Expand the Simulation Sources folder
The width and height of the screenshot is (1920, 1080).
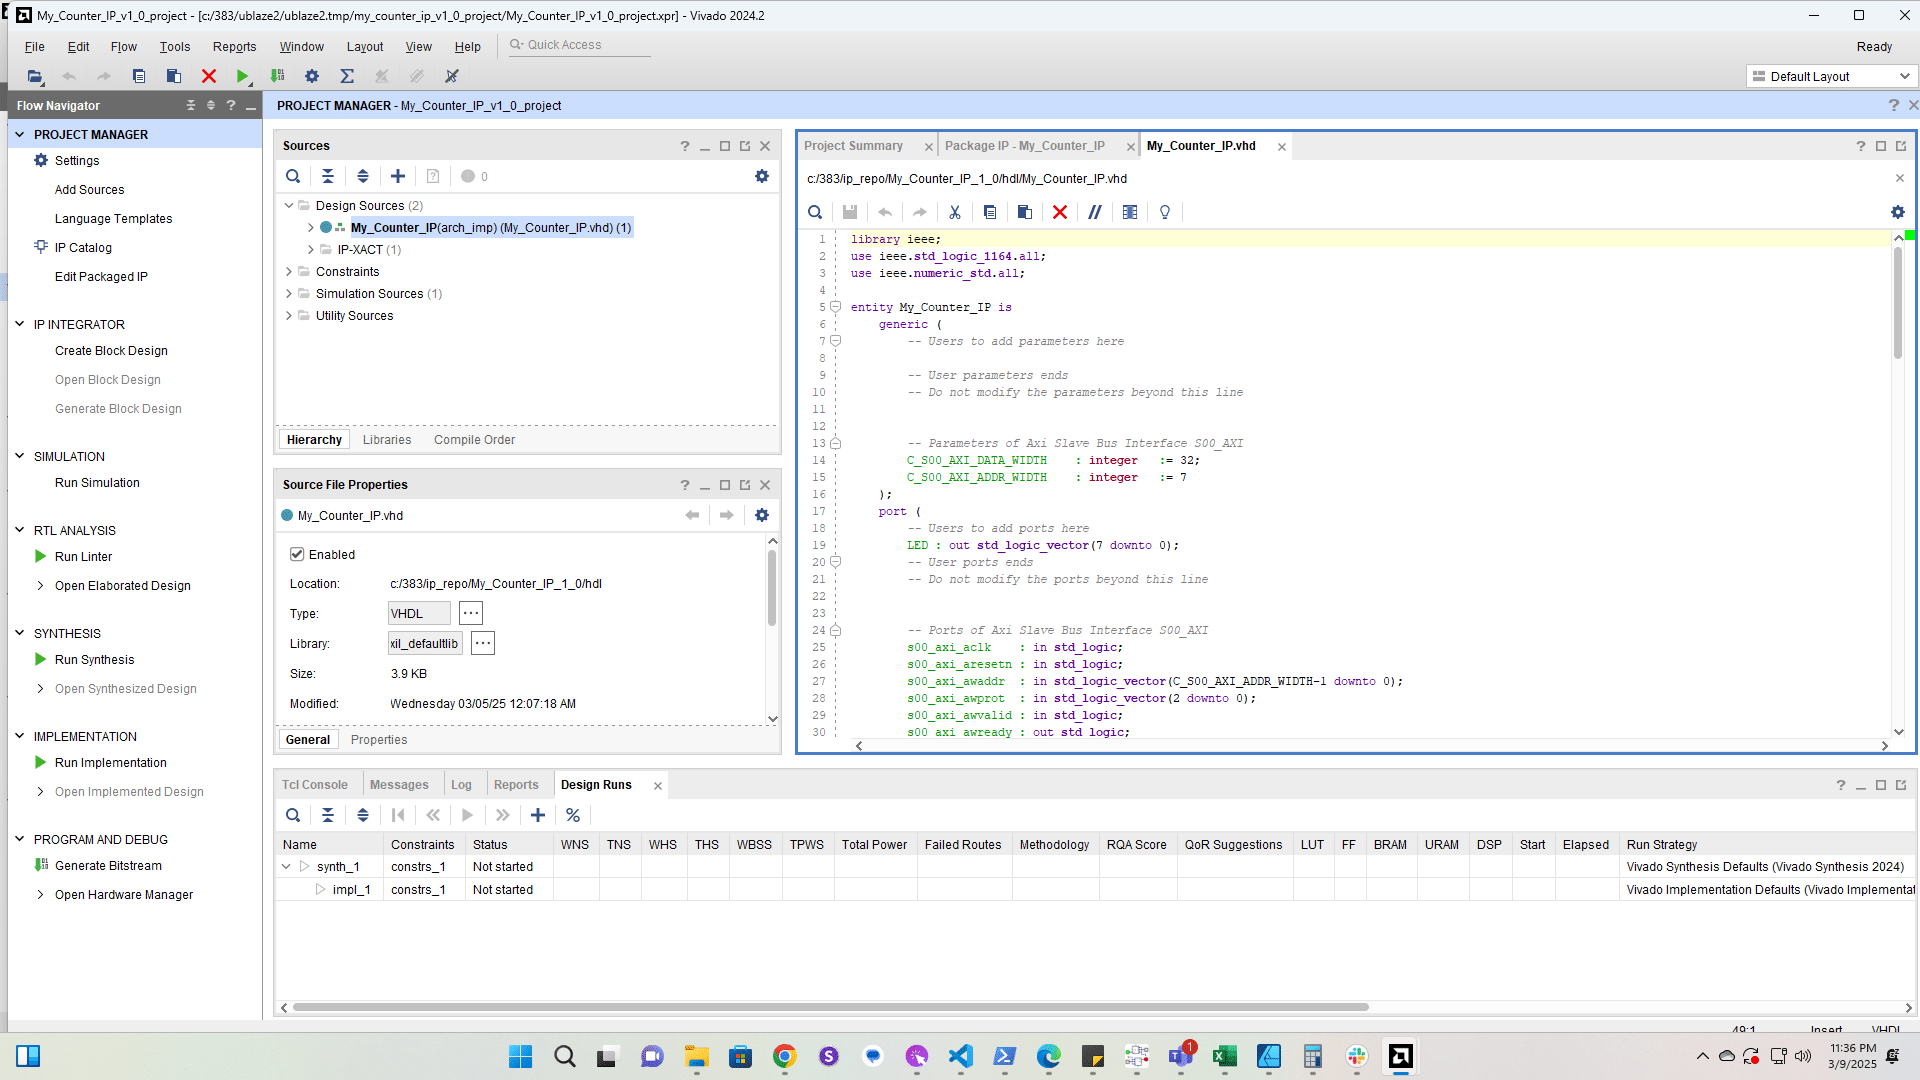point(289,294)
